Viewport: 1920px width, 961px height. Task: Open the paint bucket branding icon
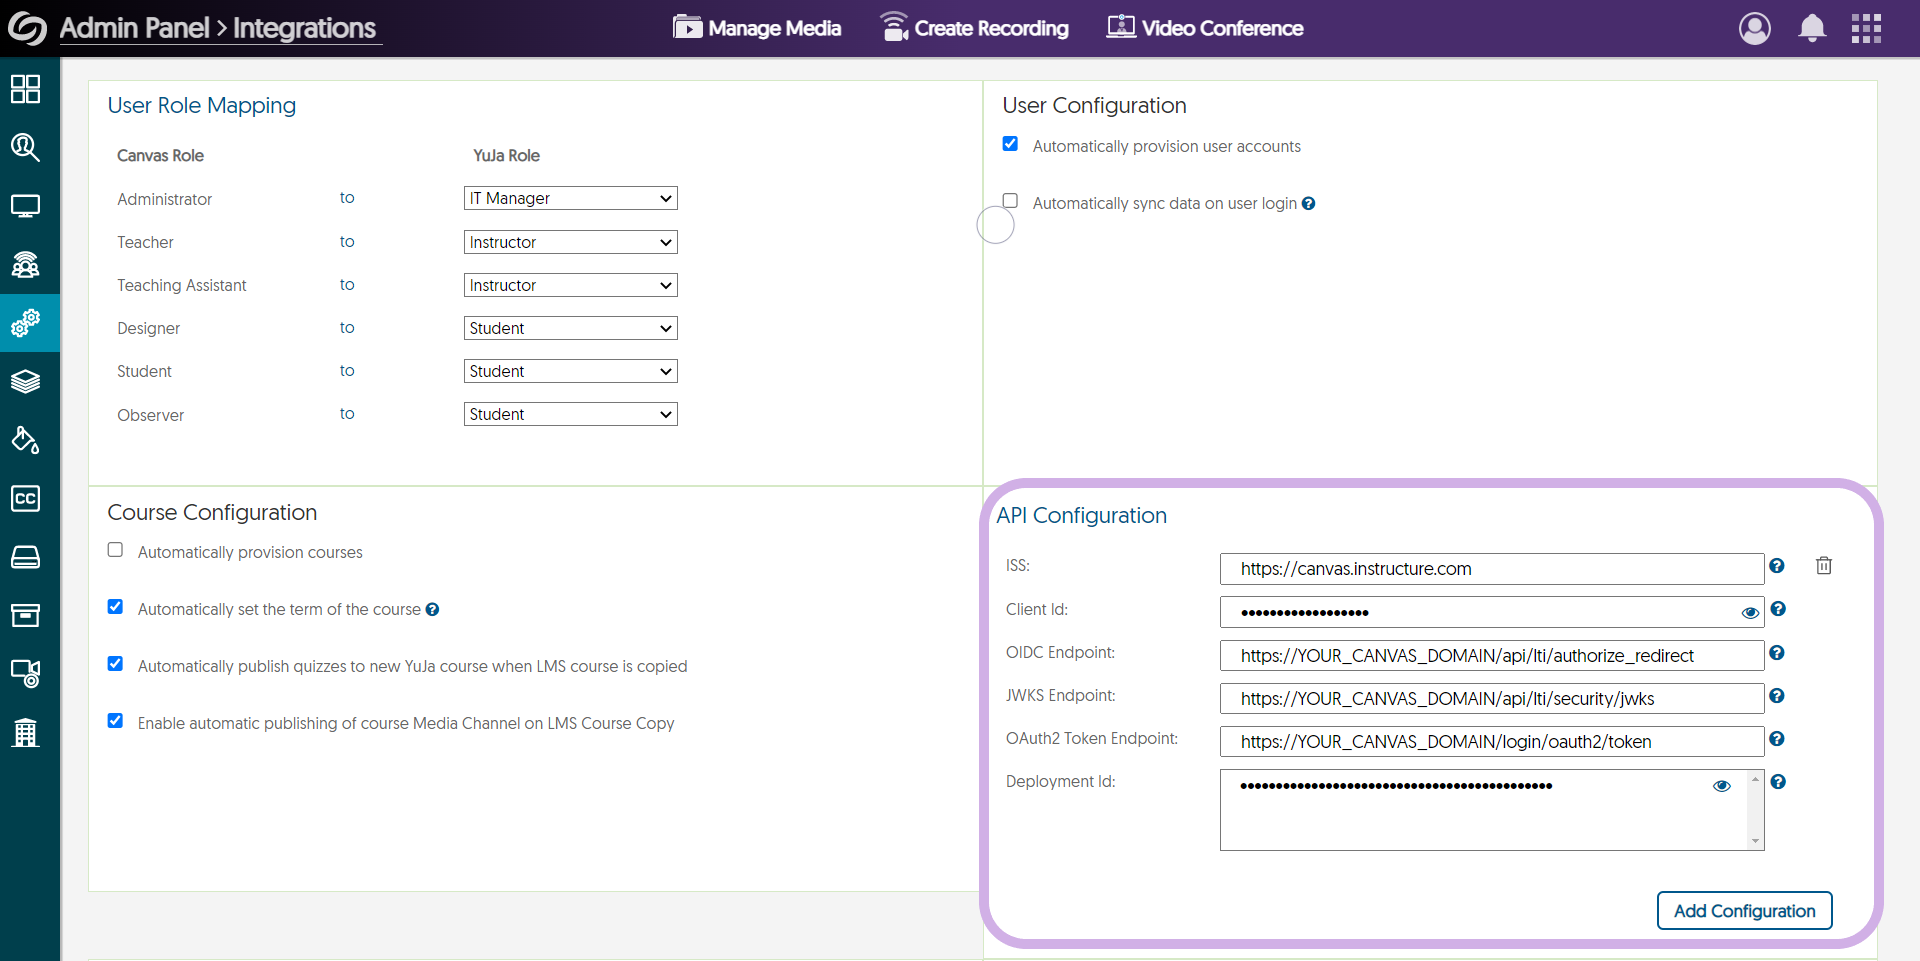[x=26, y=440]
